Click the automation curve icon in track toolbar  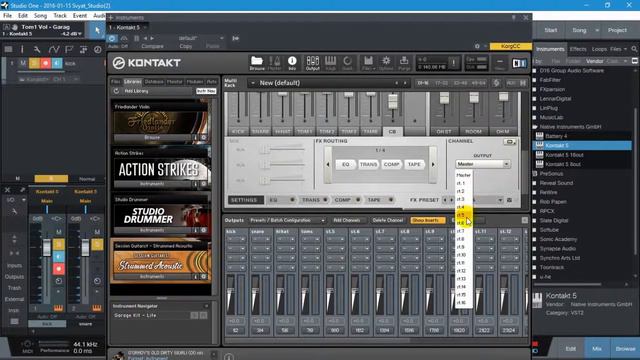pos(53,49)
